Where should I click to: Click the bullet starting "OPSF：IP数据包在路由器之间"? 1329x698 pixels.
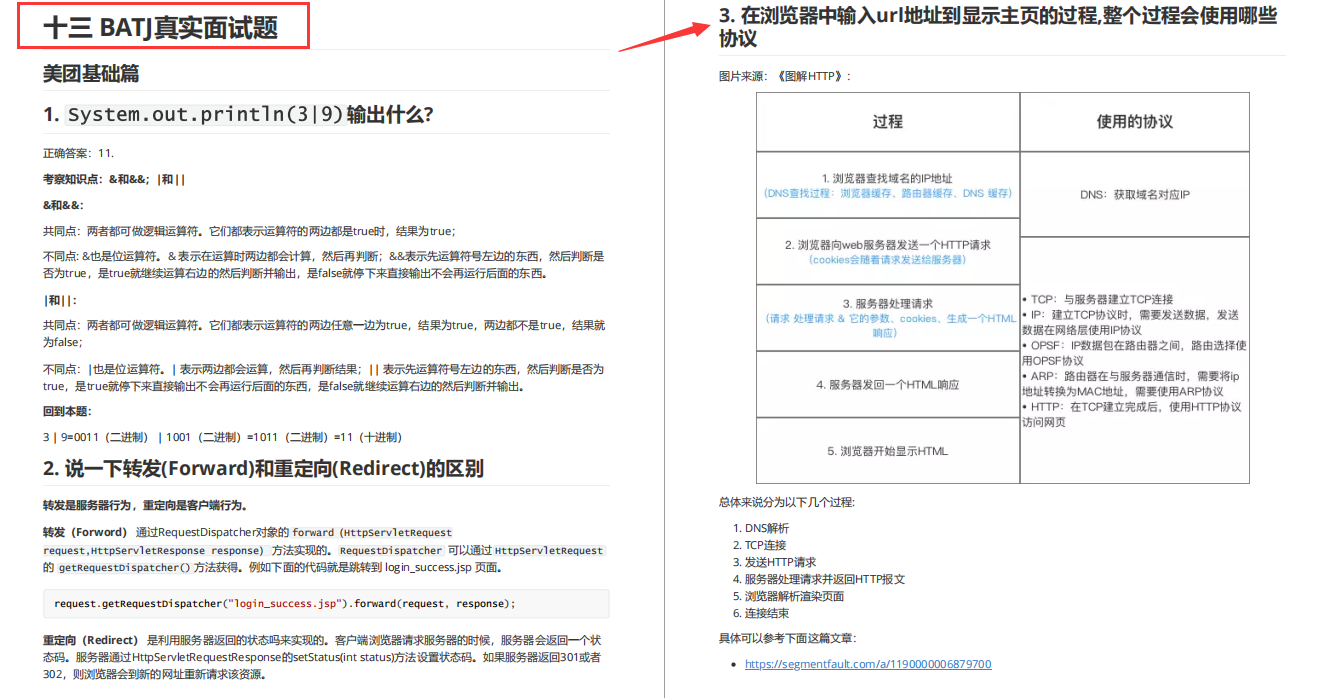[1134, 352]
